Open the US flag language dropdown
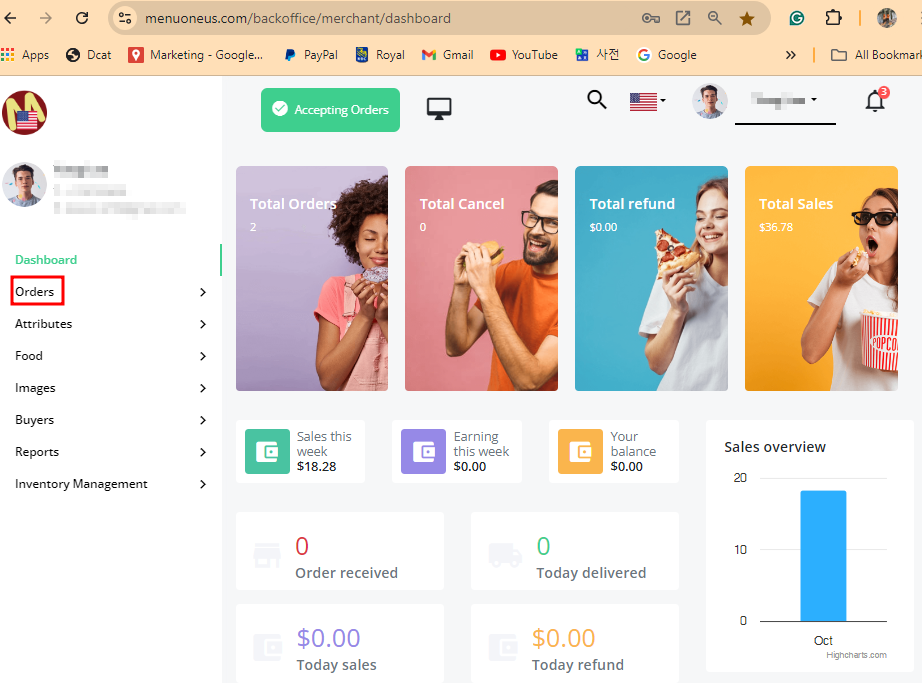 tap(648, 101)
